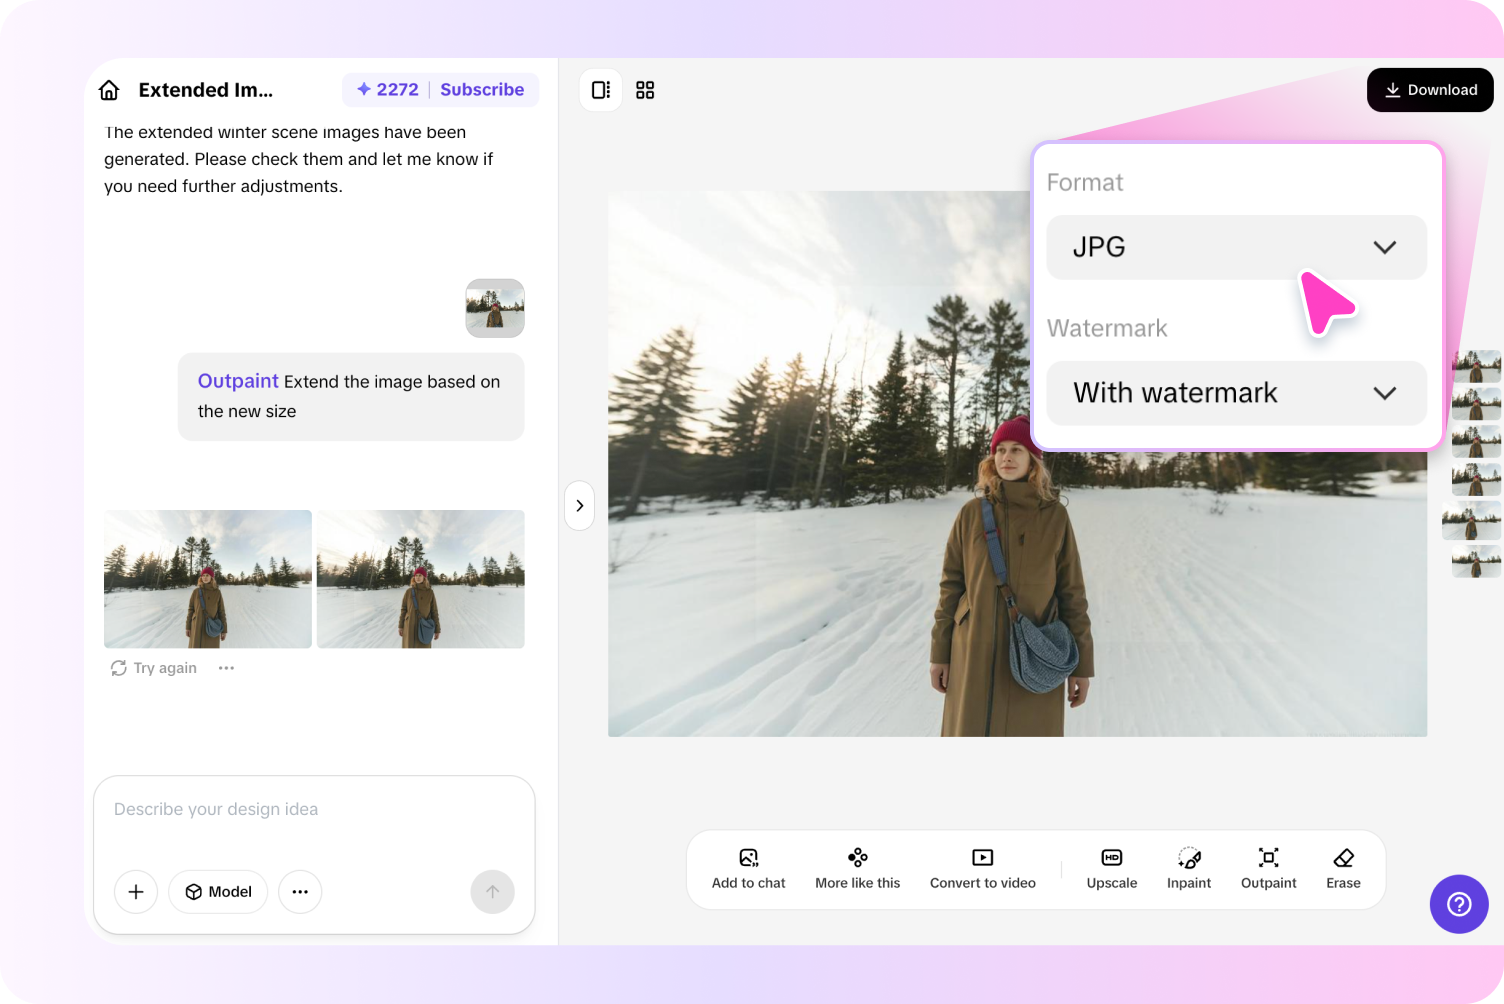The image size is (1504, 1004).
Task: Open the help question mark button
Action: (x=1459, y=904)
